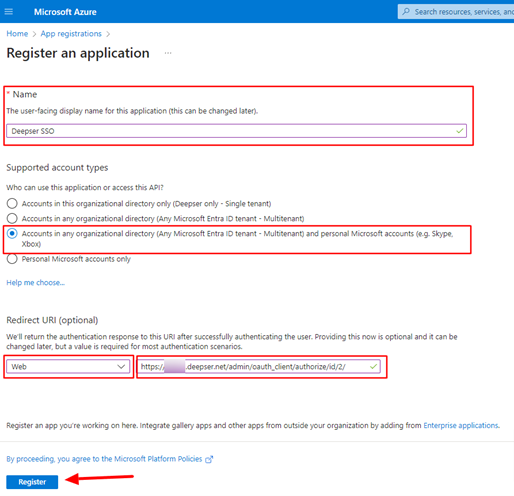Click the external link icon after Platform Policies
Image resolution: width=514 pixels, height=496 pixels.
pyautogui.click(x=209, y=459)
